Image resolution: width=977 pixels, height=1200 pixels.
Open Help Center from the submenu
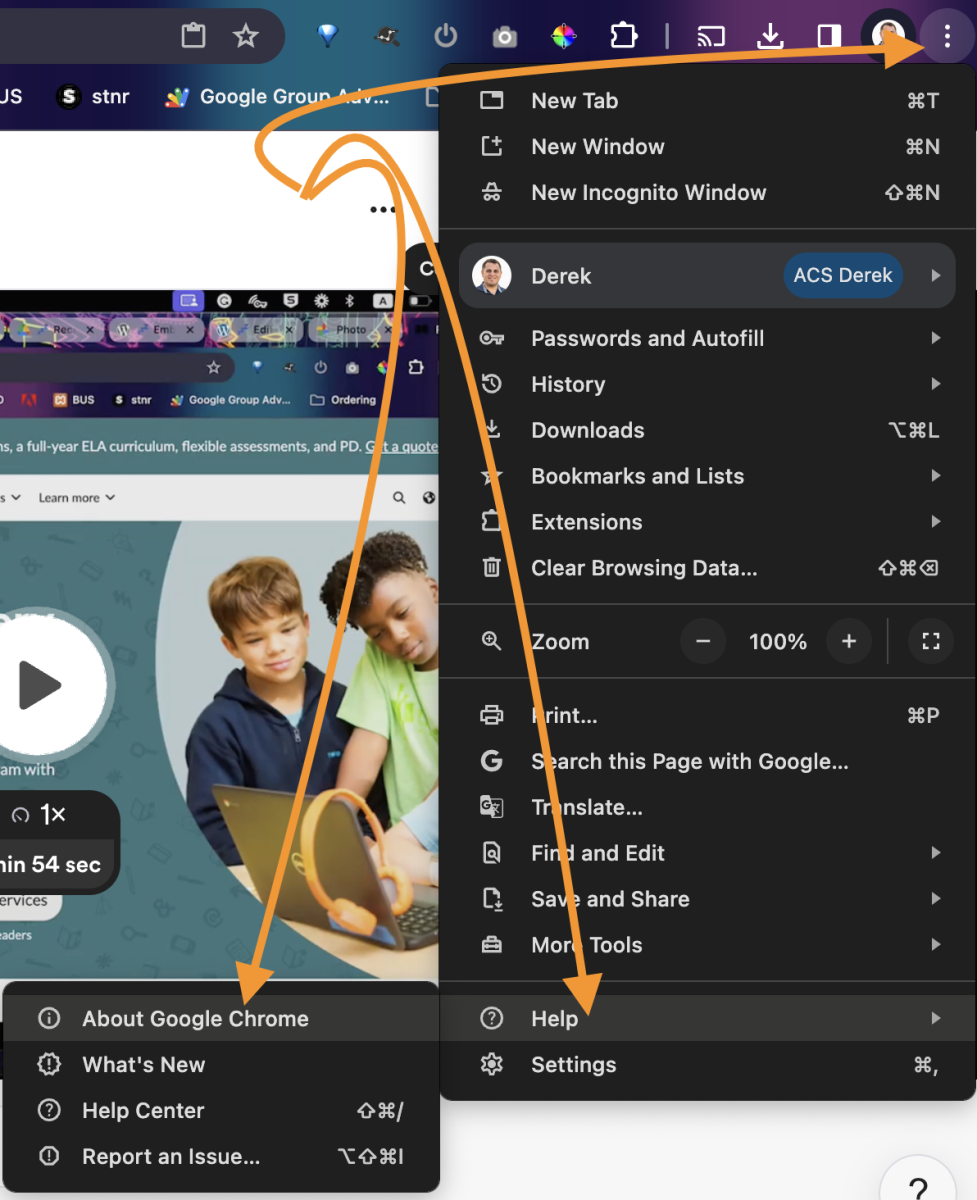[221, 1110]
